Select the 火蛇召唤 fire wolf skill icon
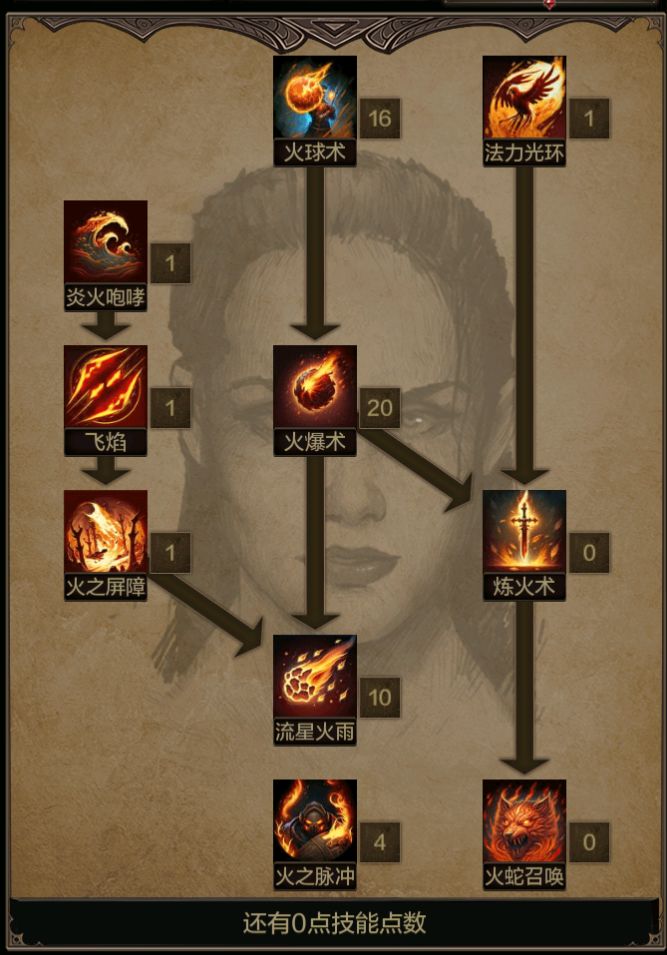The height and width of the screenshot is (955, 667). tap(524, 822)
